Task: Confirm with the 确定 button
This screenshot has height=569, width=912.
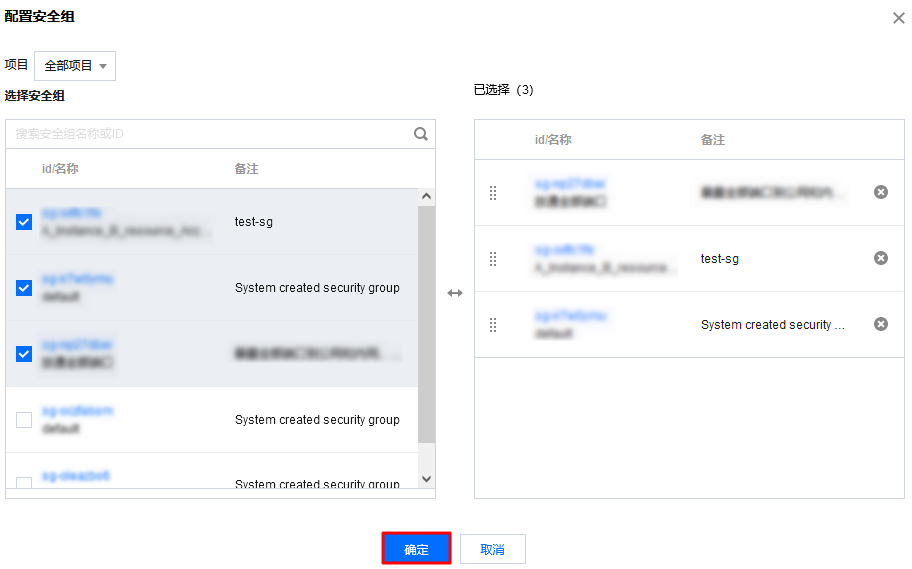Action: tap(416, 549)
